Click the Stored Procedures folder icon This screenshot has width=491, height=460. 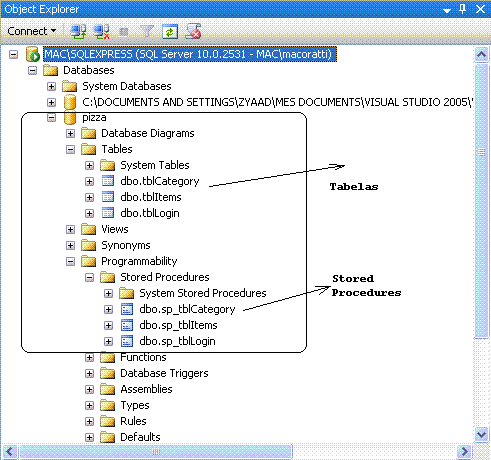click(x=108, y=277)
